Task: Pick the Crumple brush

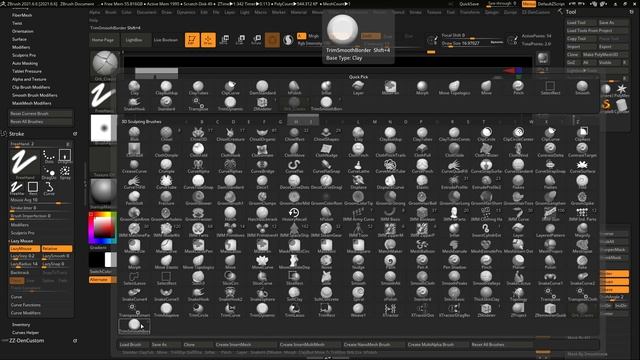Action: 166,166
